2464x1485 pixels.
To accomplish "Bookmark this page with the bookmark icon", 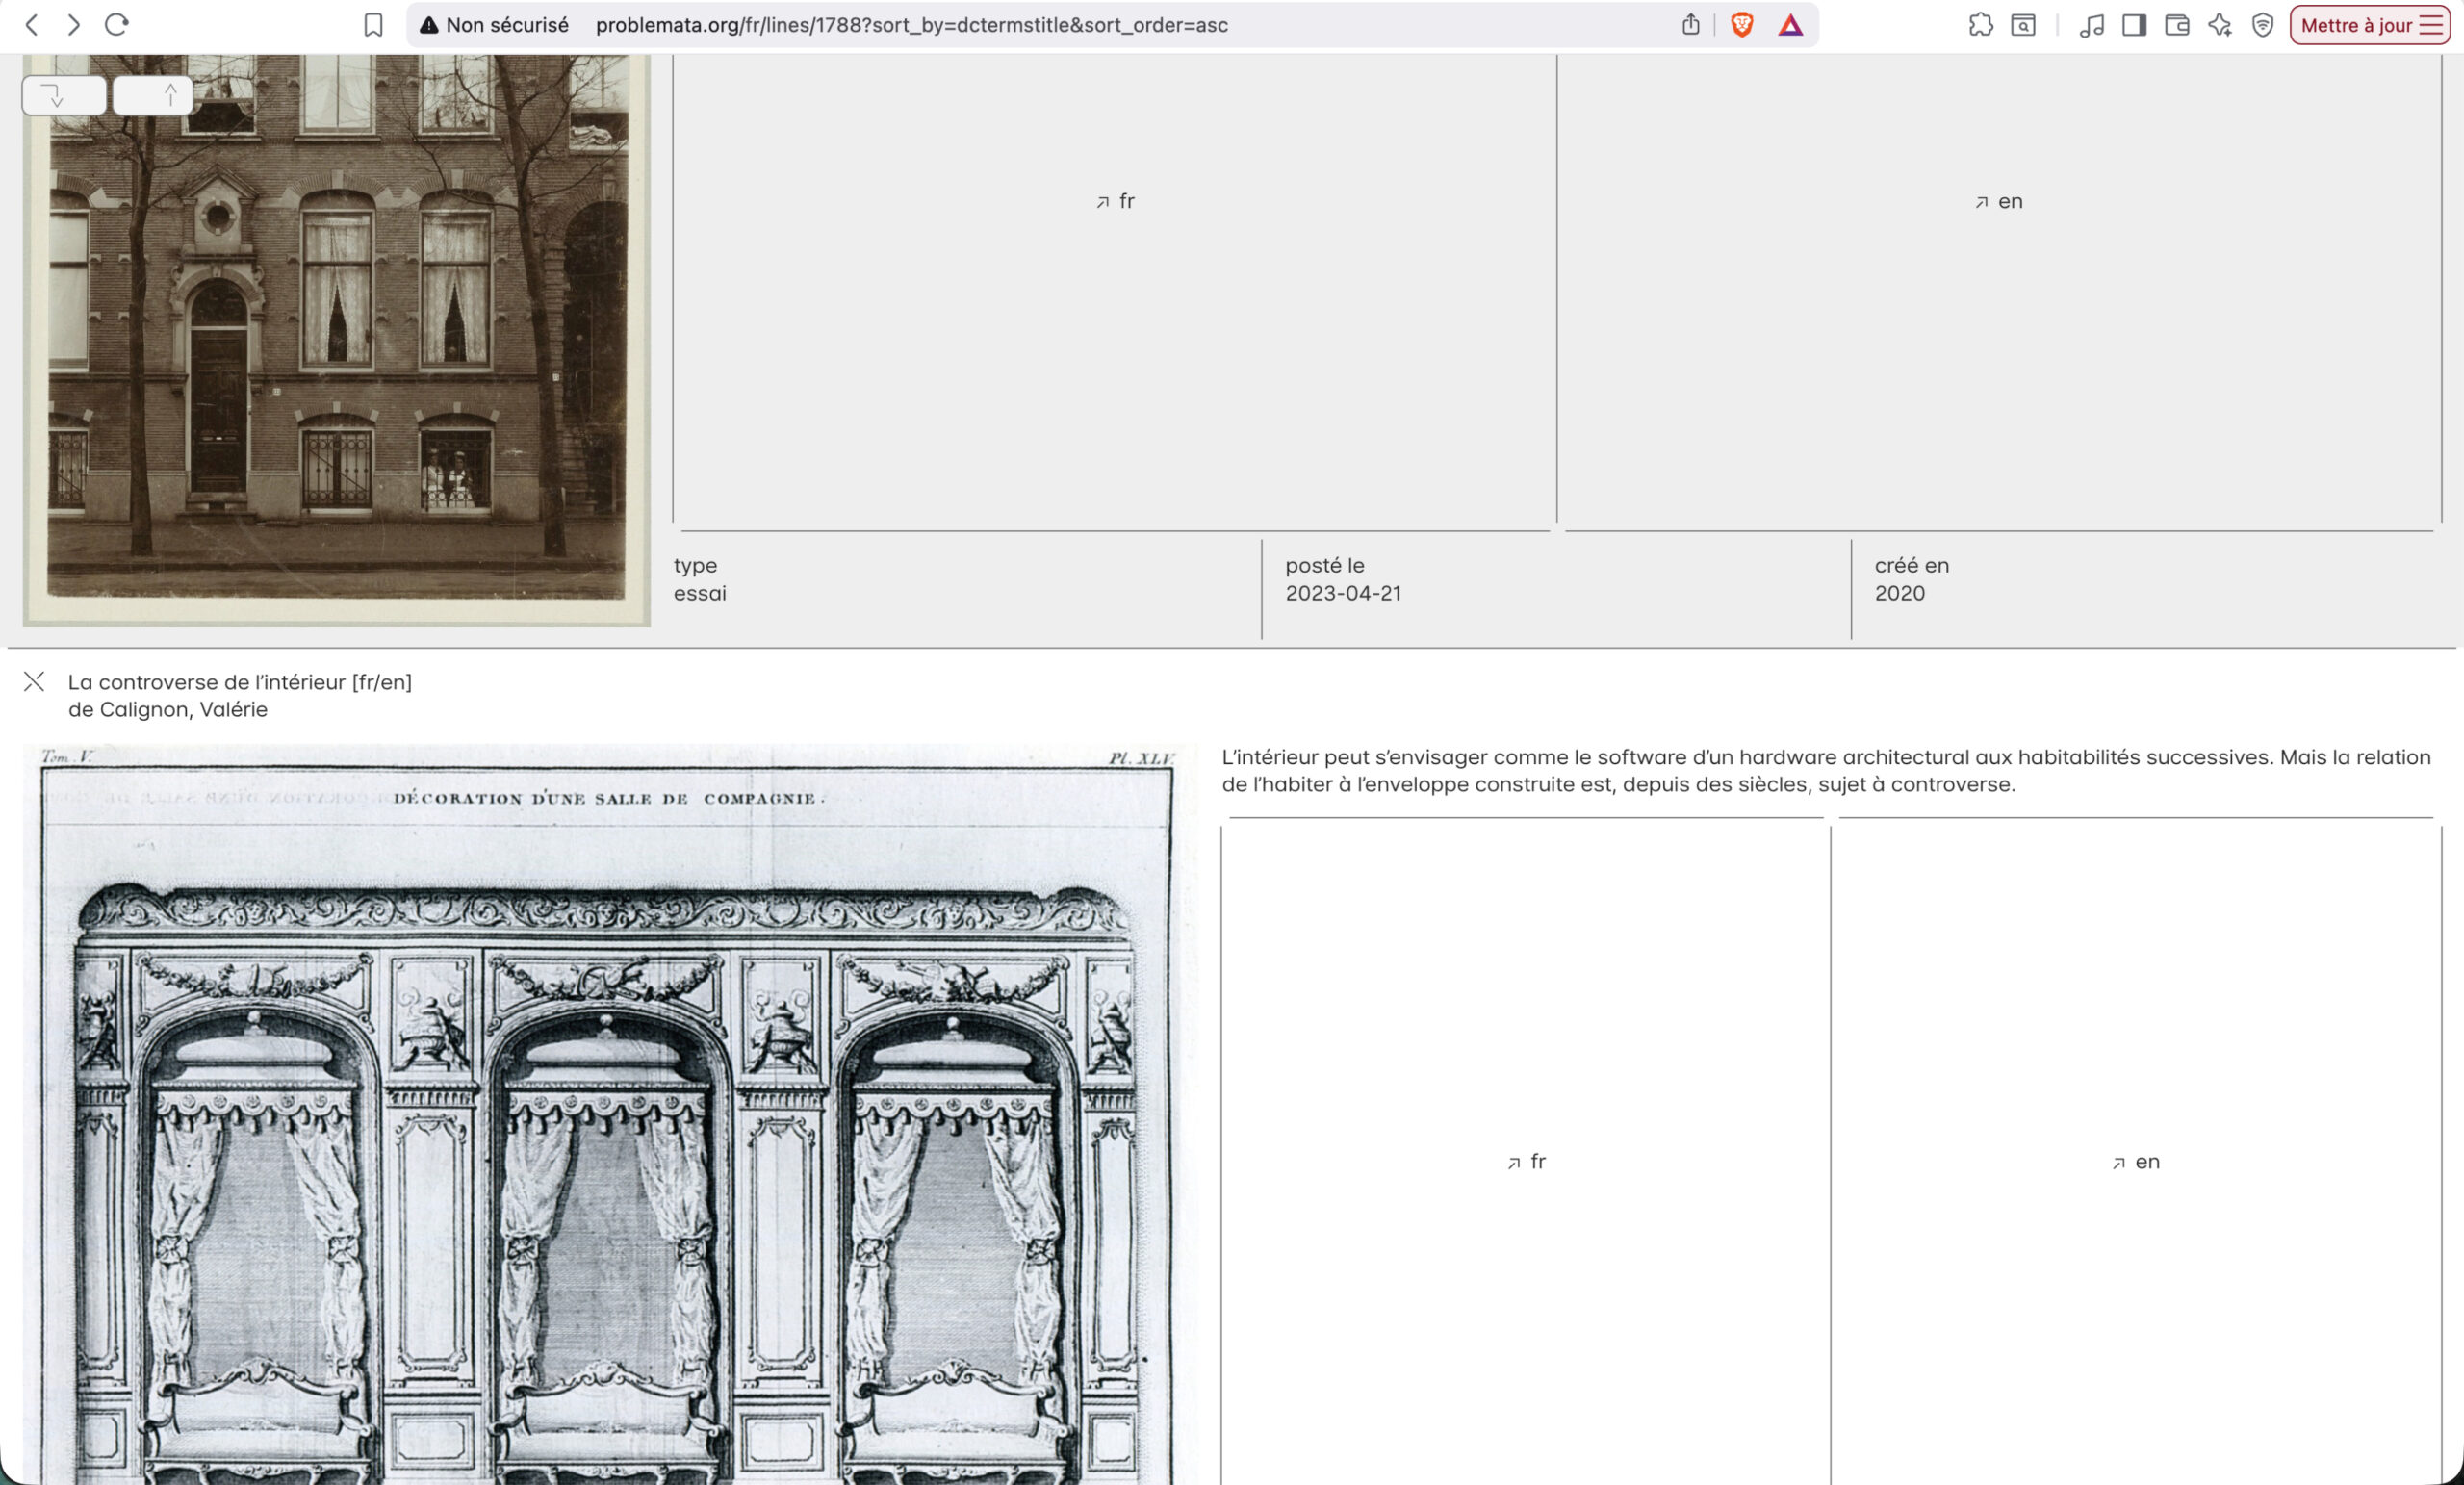I will [x=373, y=25].
